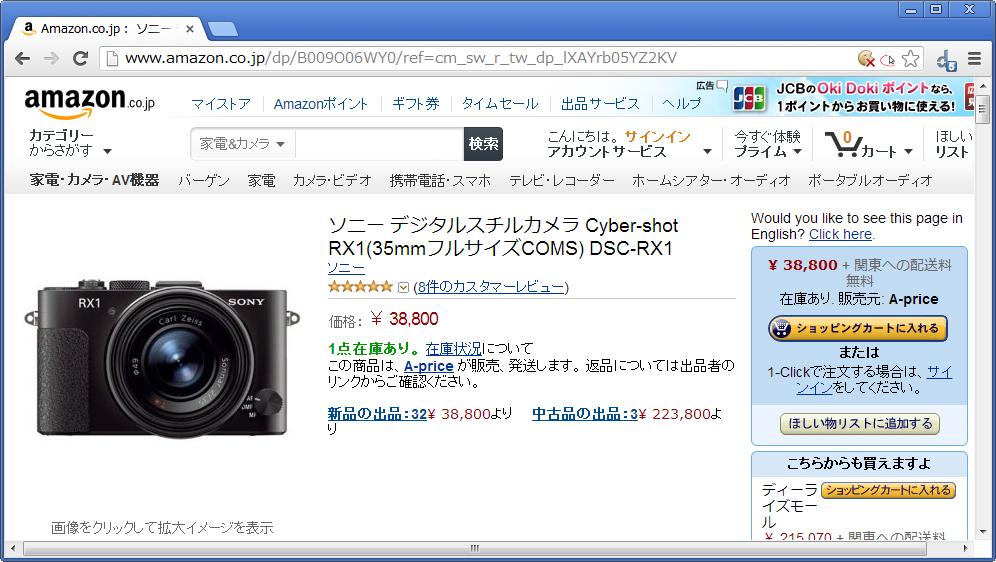Close the Amazon.co.jp browser tab

click(189, 29)
